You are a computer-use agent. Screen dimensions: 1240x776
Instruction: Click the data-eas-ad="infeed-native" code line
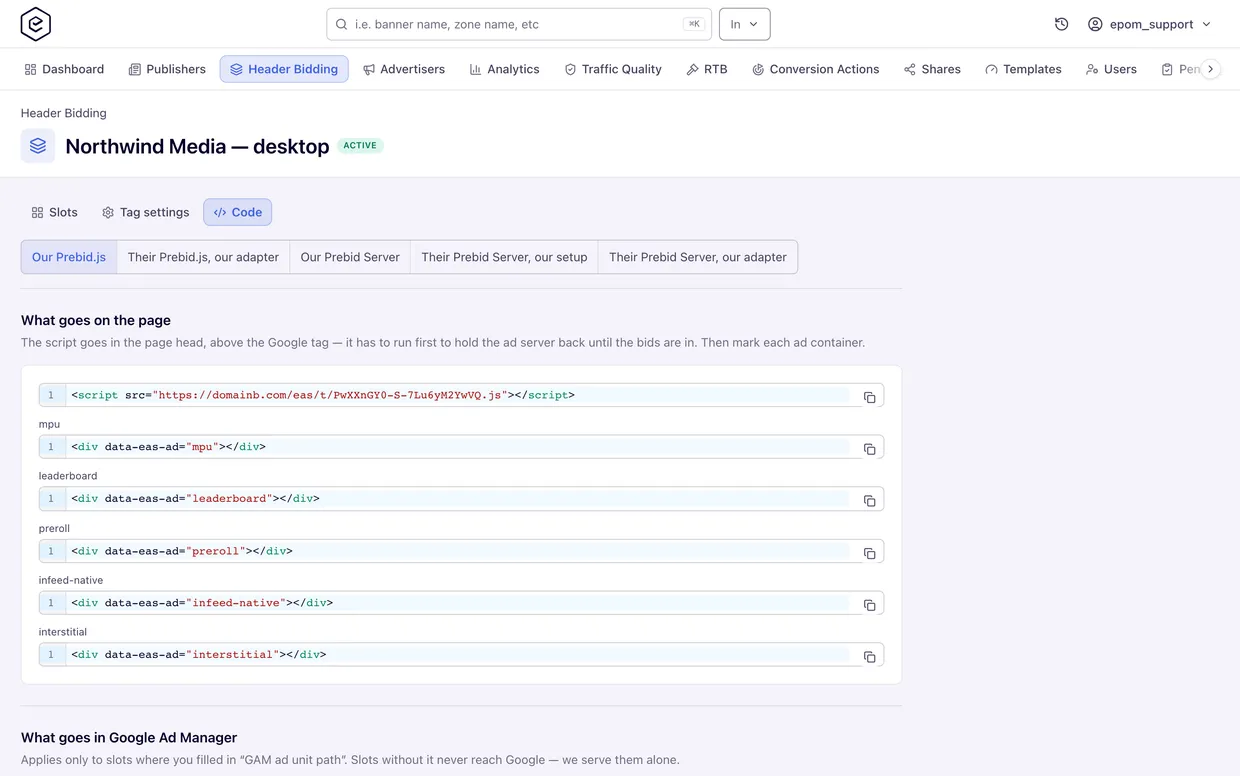[461, 603]
